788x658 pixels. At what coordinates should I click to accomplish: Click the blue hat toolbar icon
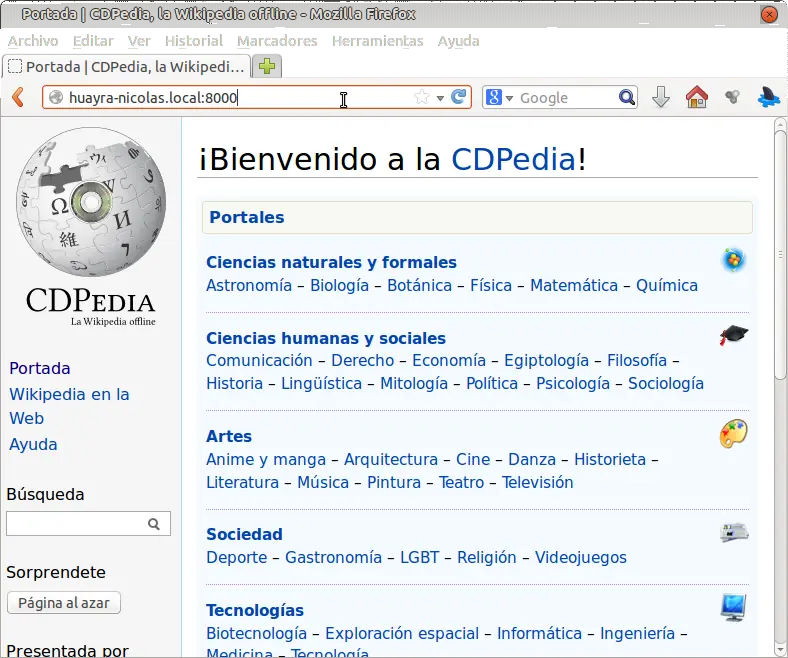click(x=769, y=97)
